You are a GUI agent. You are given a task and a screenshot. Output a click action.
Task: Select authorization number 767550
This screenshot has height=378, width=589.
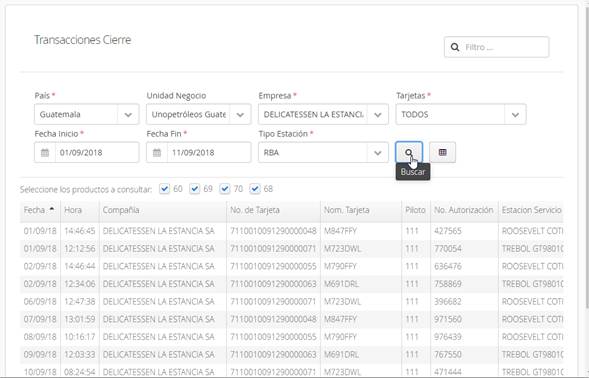tap(448, 354)
